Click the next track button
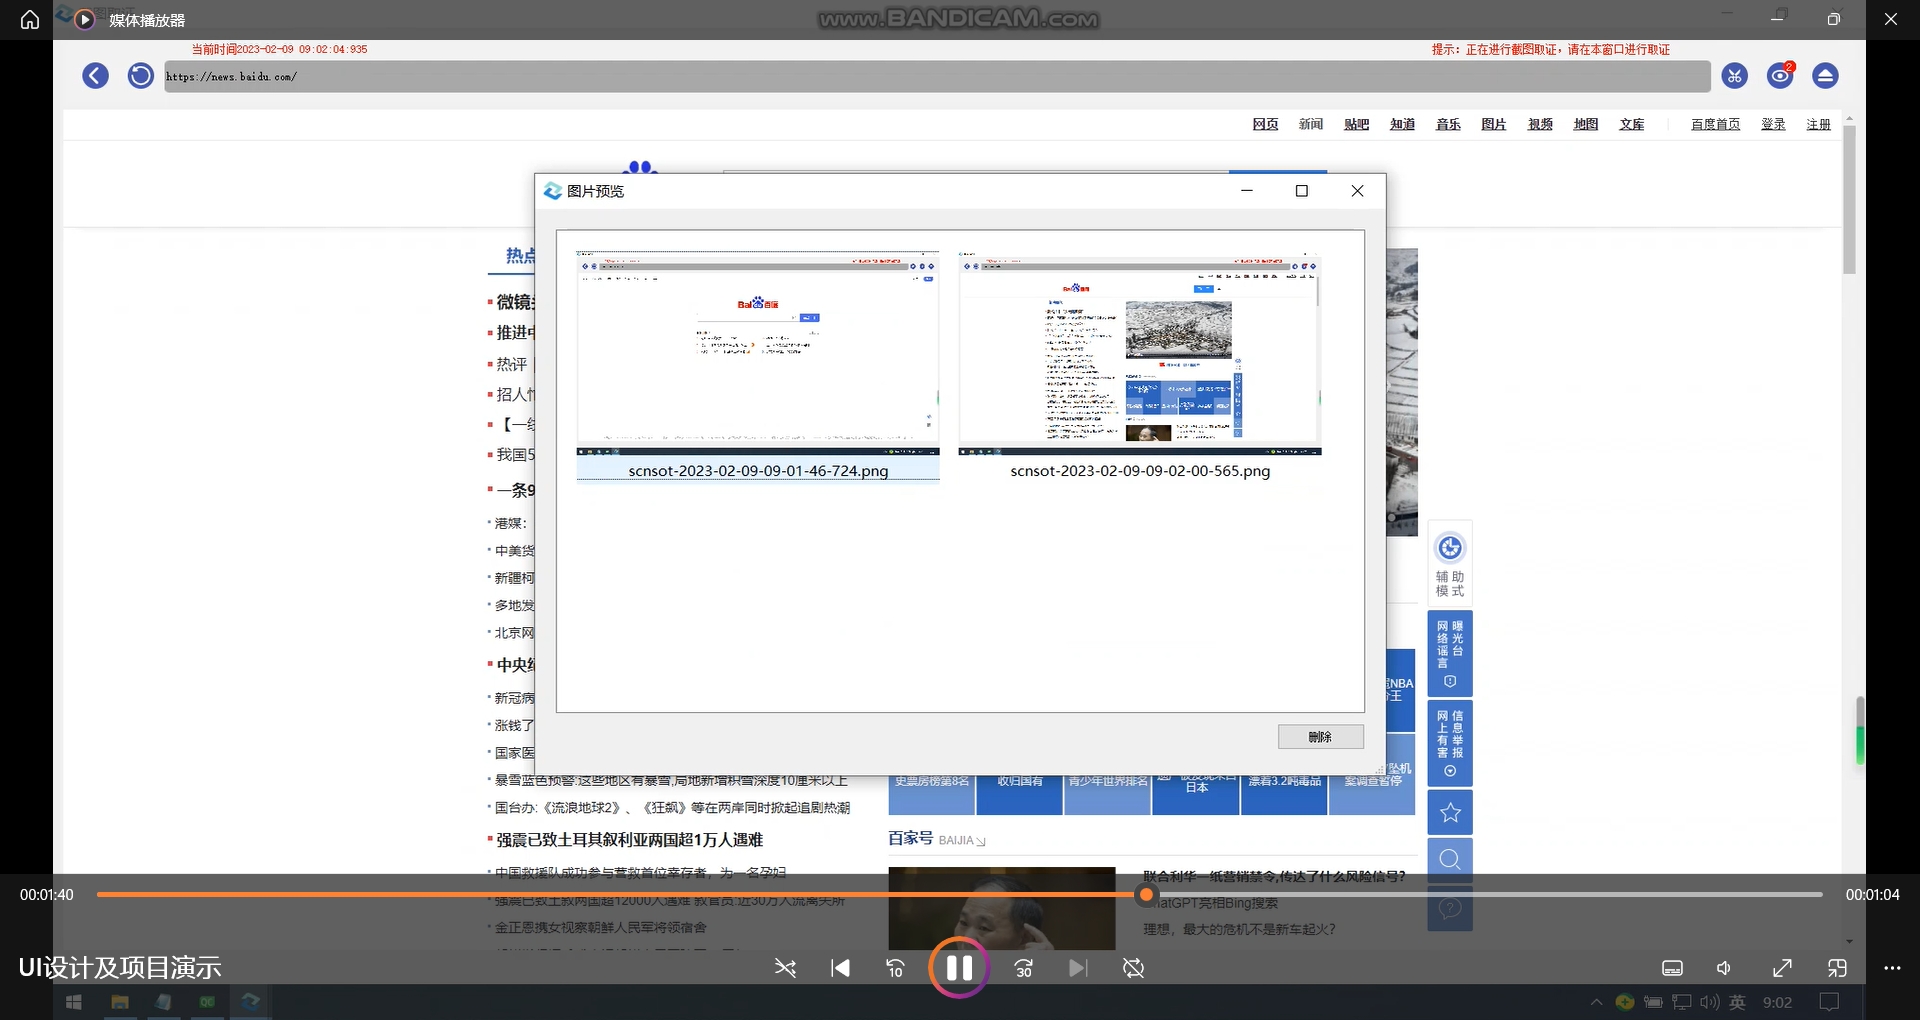This screenshot has height=1020, width=1920. pos(1078,968)
